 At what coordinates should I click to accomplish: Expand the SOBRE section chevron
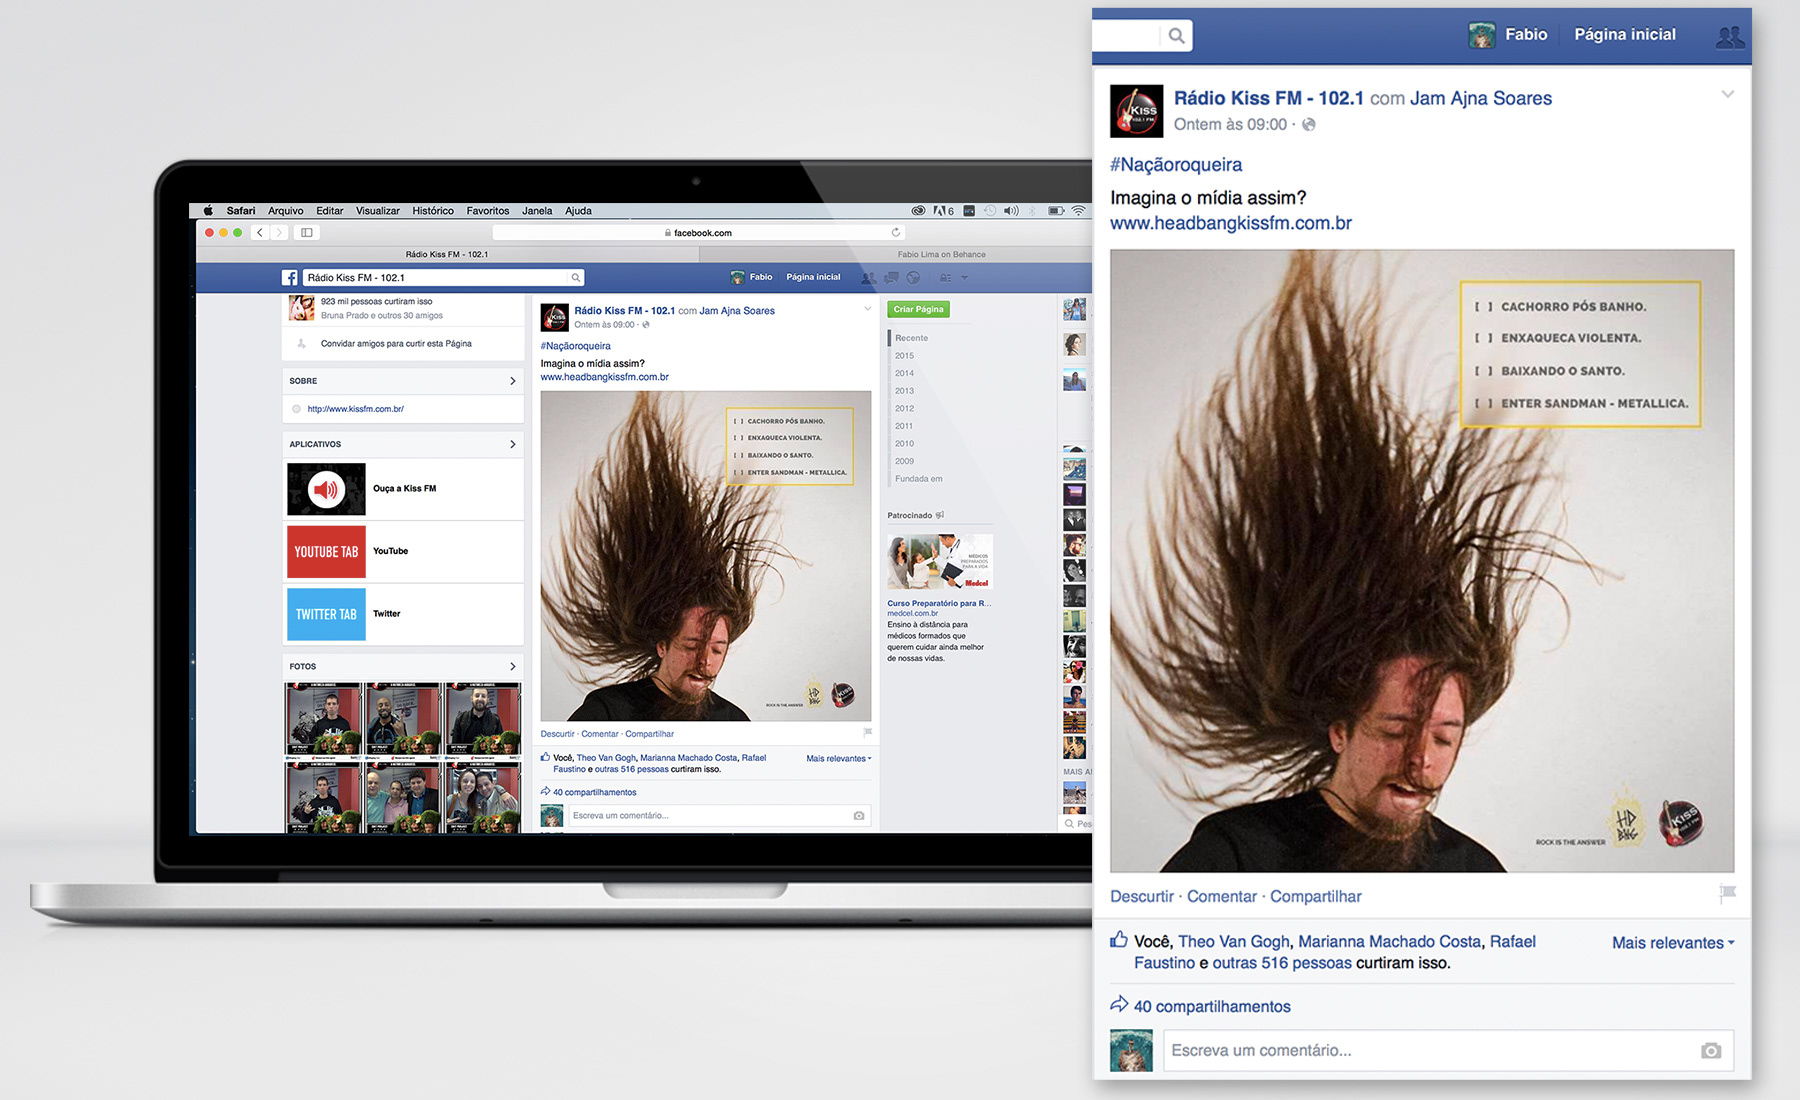point(513,381)
